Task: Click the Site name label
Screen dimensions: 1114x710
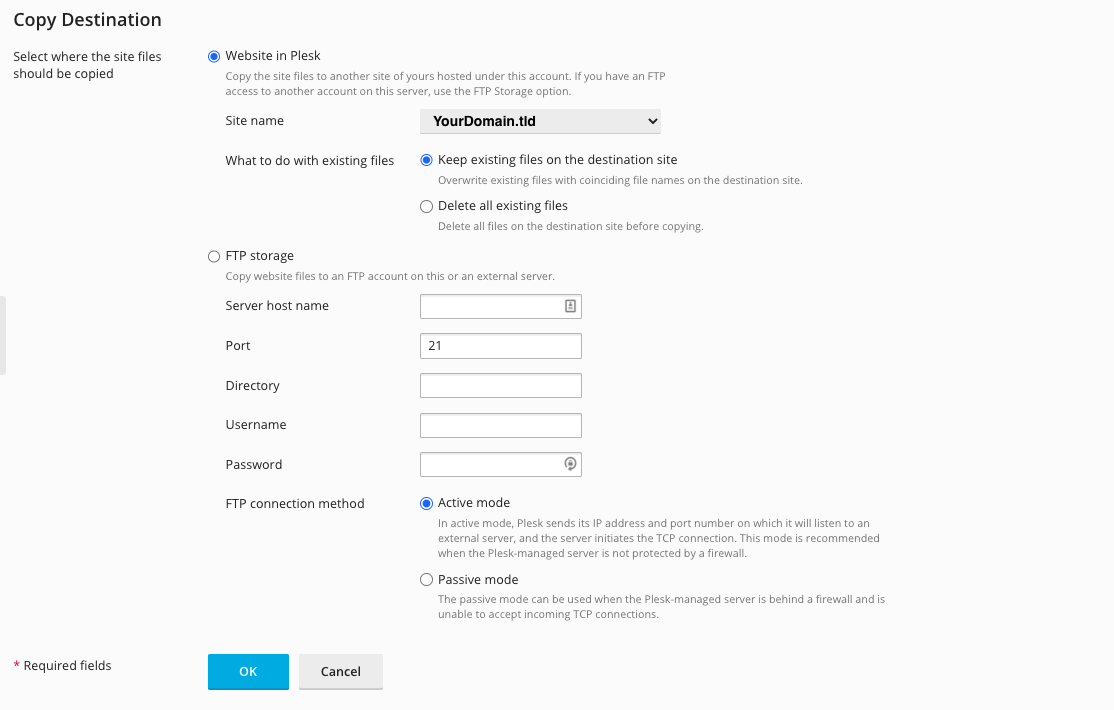Action: click(255, 121)
